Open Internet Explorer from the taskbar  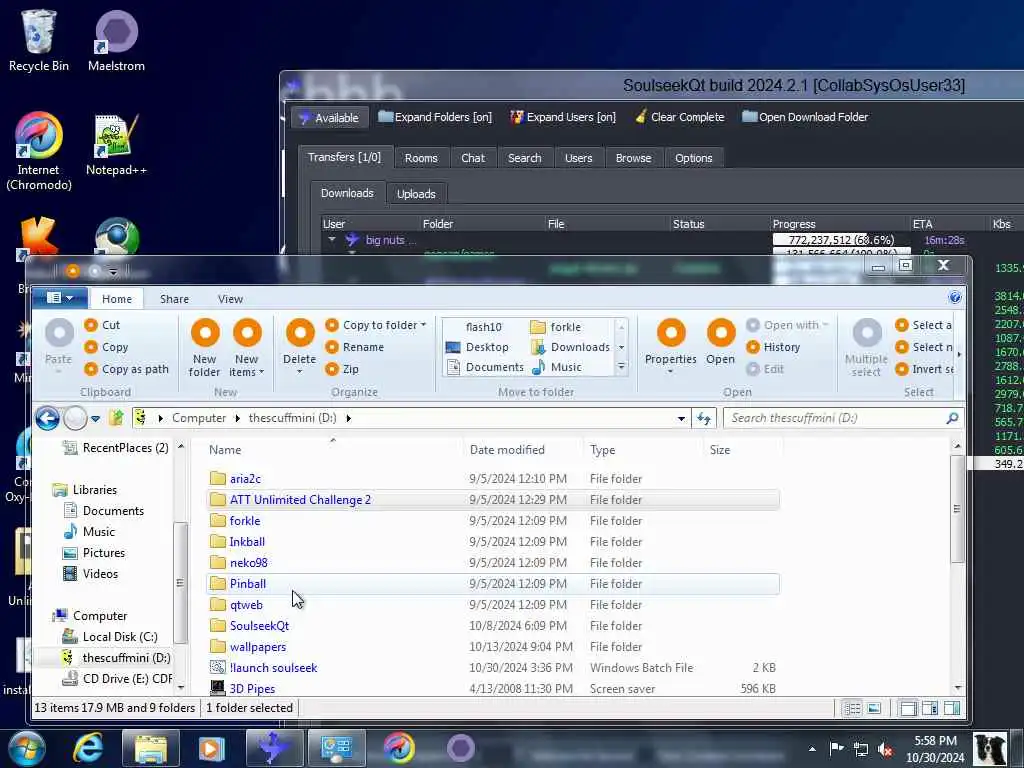coord(88,748)
